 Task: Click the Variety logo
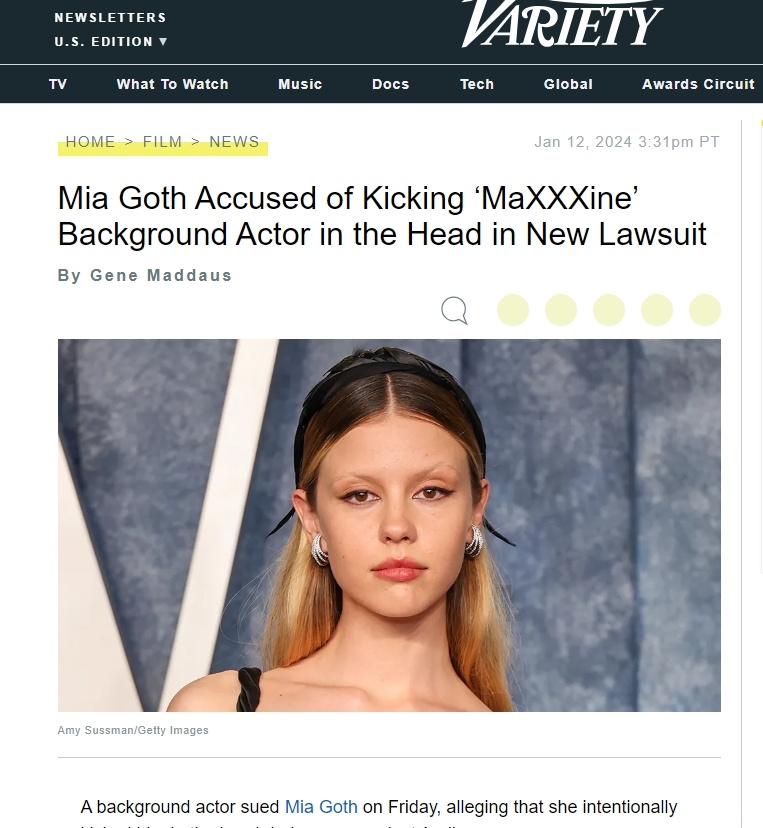tap(562, 24)
